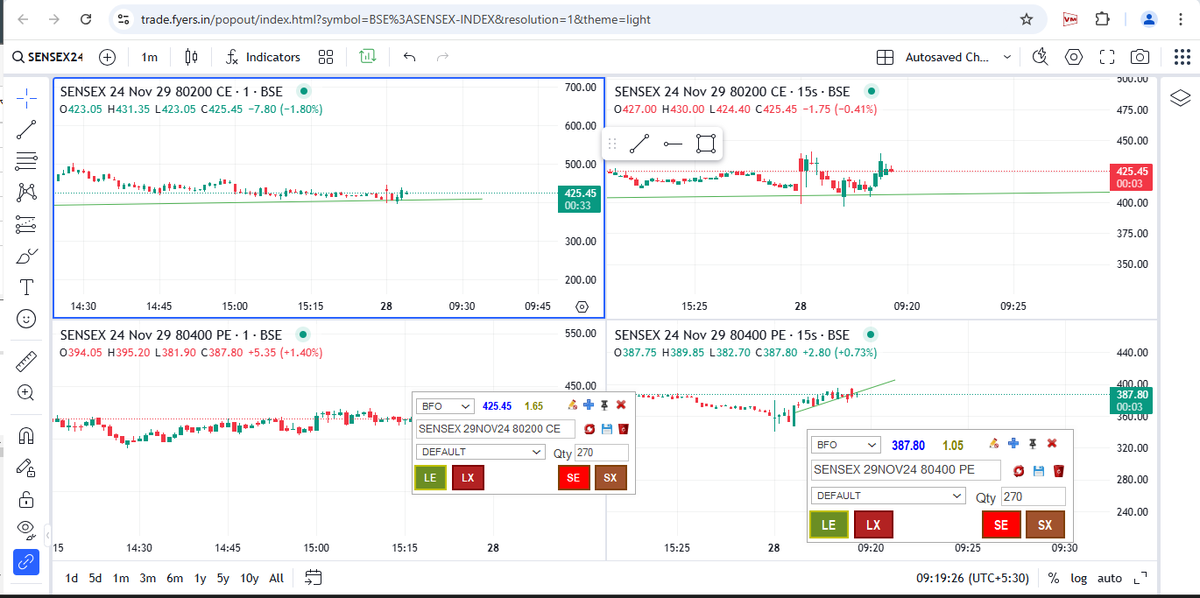Select the 3m date range
The image size is (1200, 598).
click(x=147, y=578)
